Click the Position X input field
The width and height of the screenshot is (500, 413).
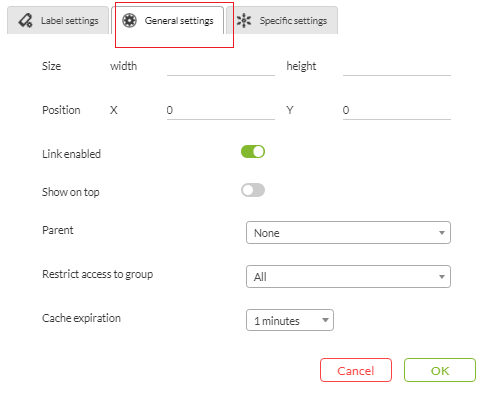click(221, 110)
